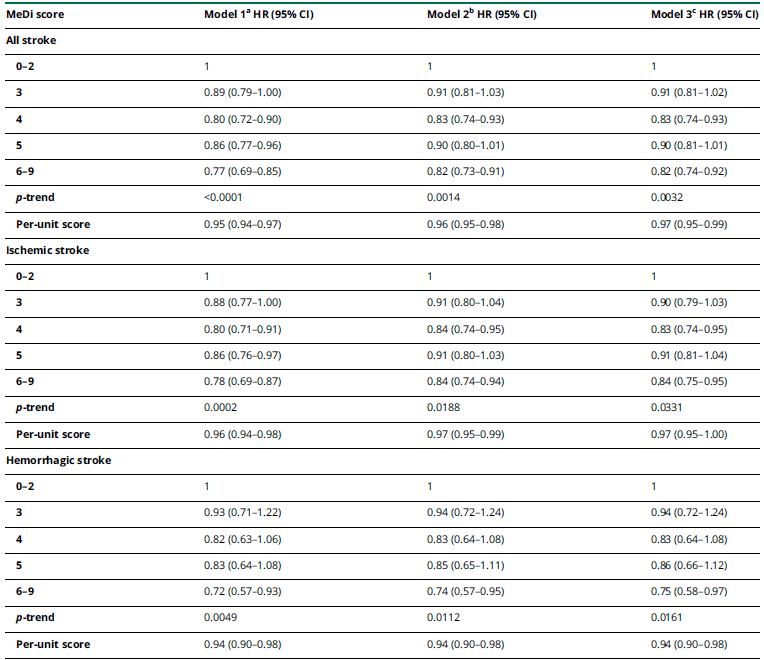
Task: Click the p-trend value 0.0014
Action: [443, 198]
